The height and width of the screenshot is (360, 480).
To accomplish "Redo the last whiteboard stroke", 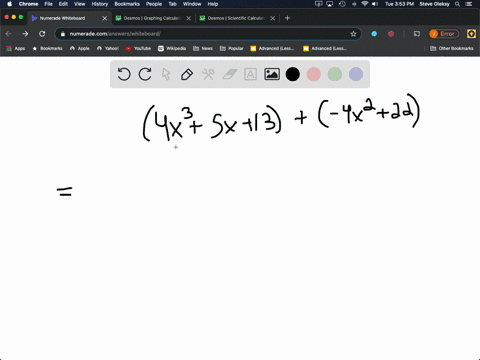I will 145,74.
